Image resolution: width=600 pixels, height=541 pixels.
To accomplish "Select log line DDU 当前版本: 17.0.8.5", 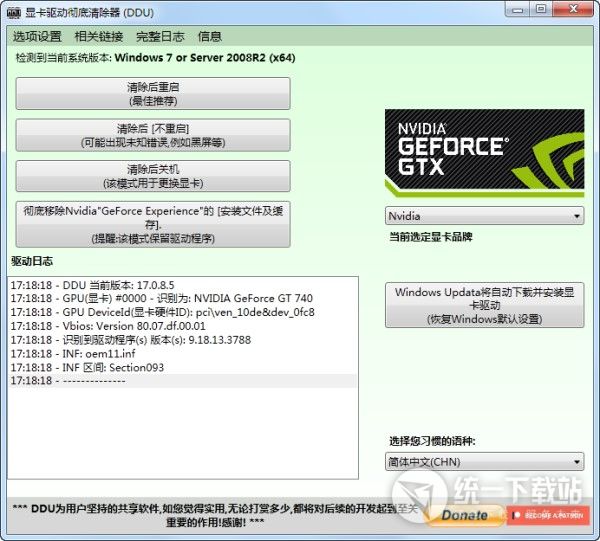I will 182,285.
